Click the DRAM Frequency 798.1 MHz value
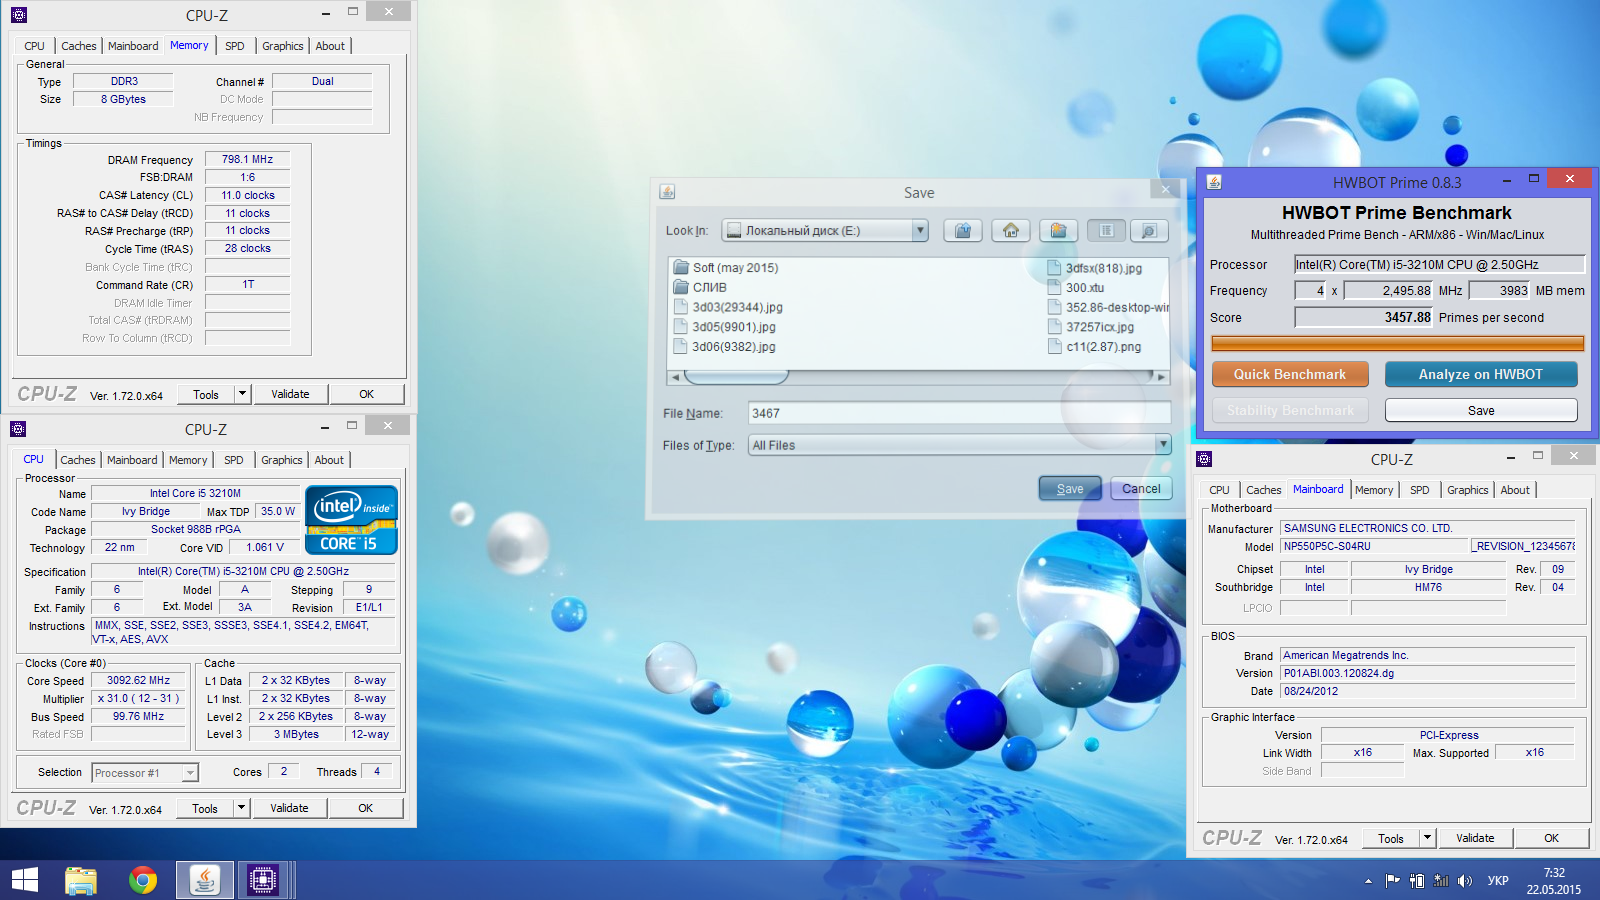Screen dimensions: 1600x900 [x=247, y=159]
